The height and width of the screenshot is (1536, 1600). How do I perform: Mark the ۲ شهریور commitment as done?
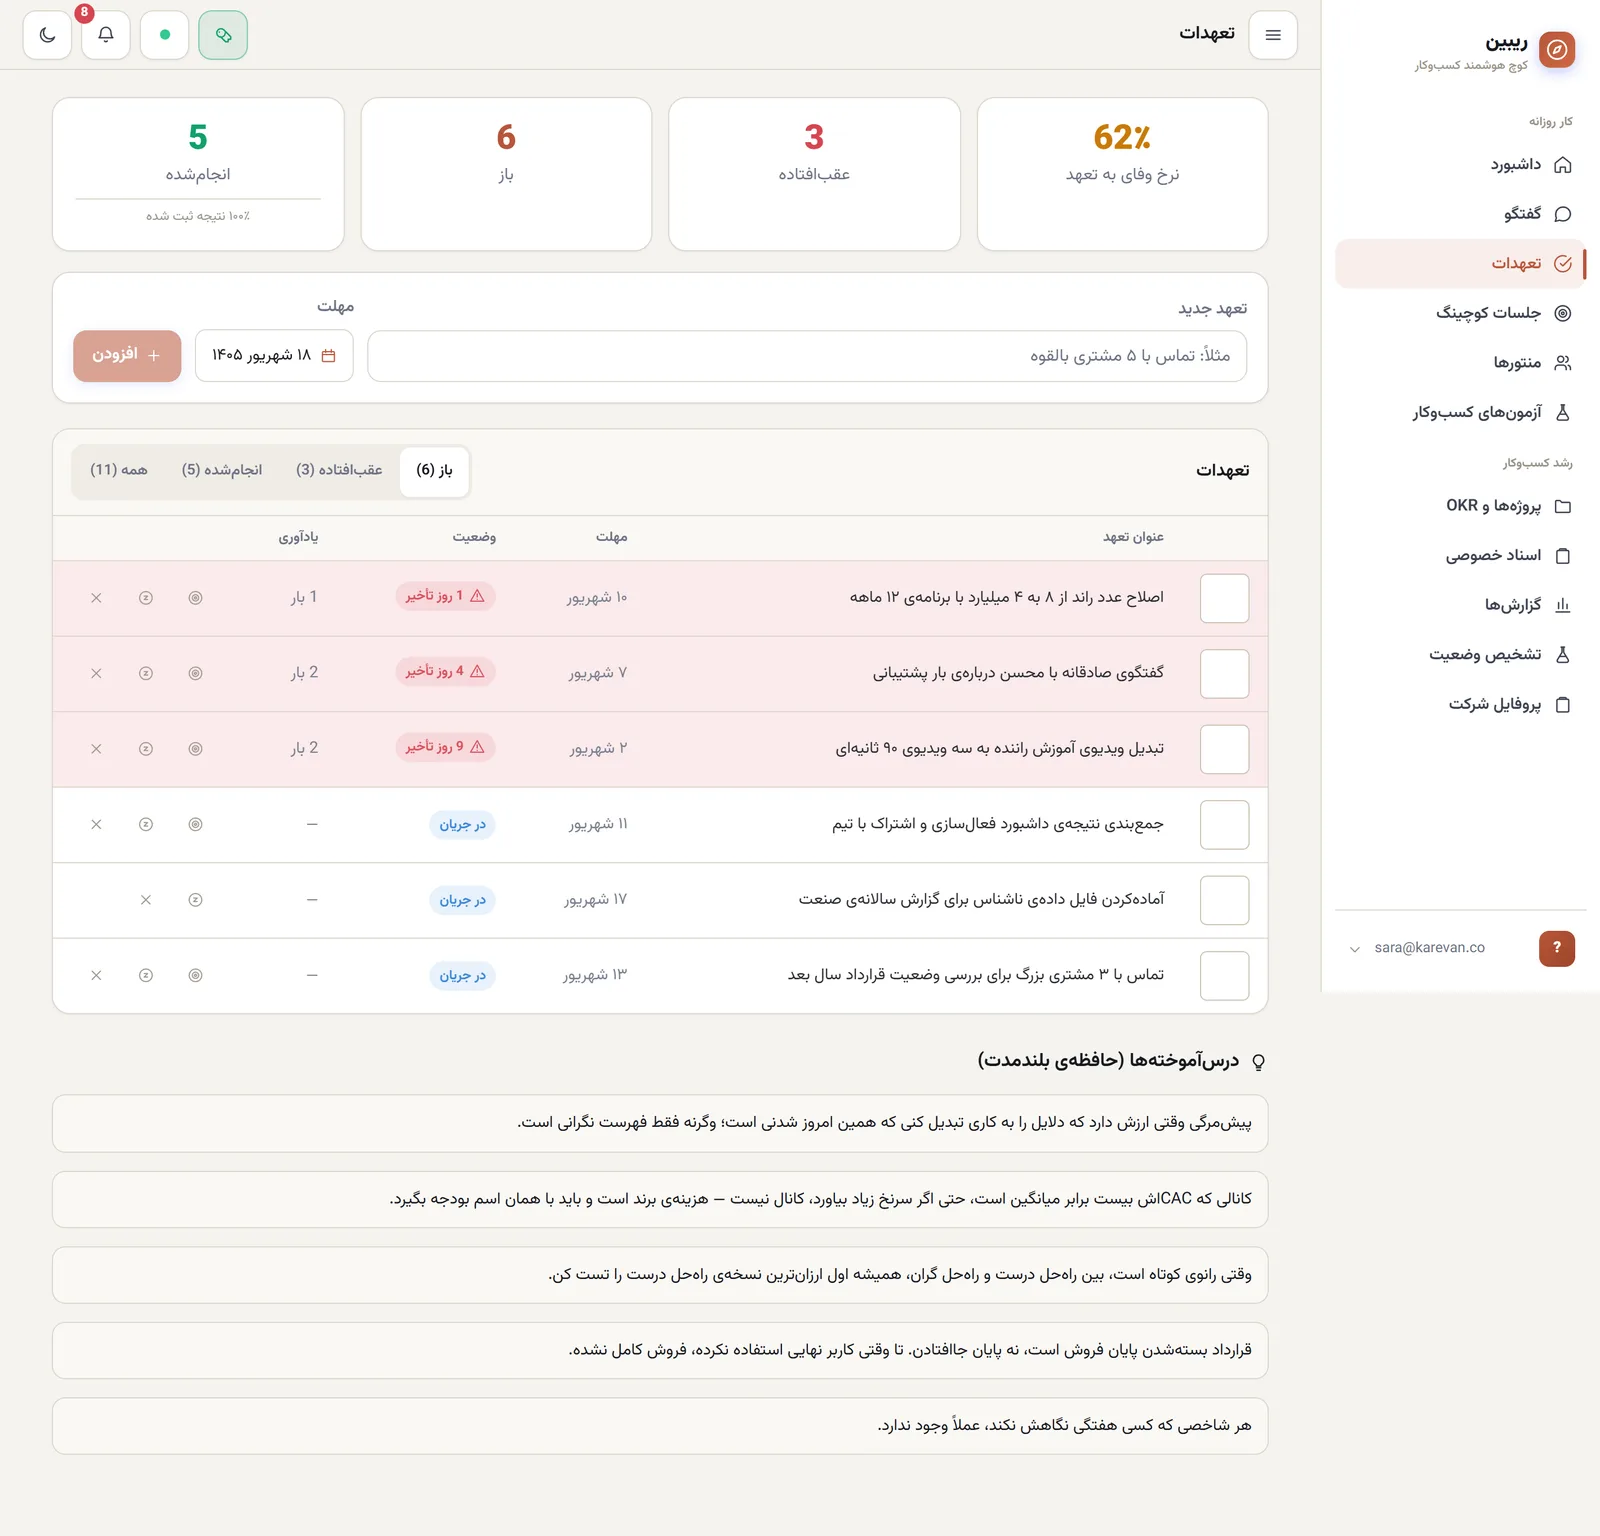click(x=1224, y=749)
